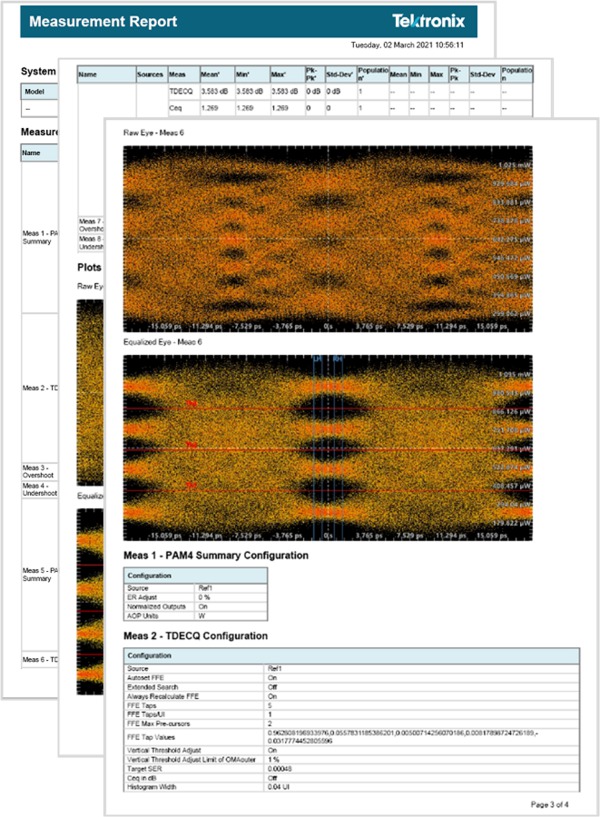Click the Always Recalculate FFE row label
This screenshot has height=817, width=600.
coord(163,697)
